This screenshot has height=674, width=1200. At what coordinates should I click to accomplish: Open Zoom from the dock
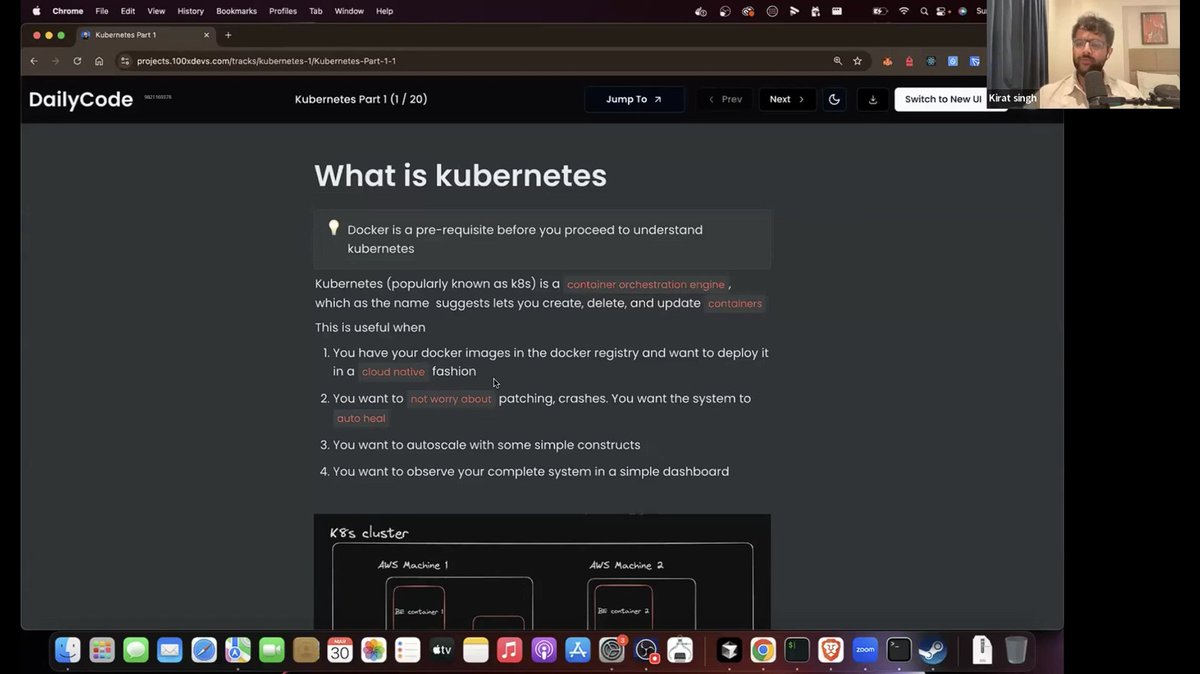pos(865,650)
